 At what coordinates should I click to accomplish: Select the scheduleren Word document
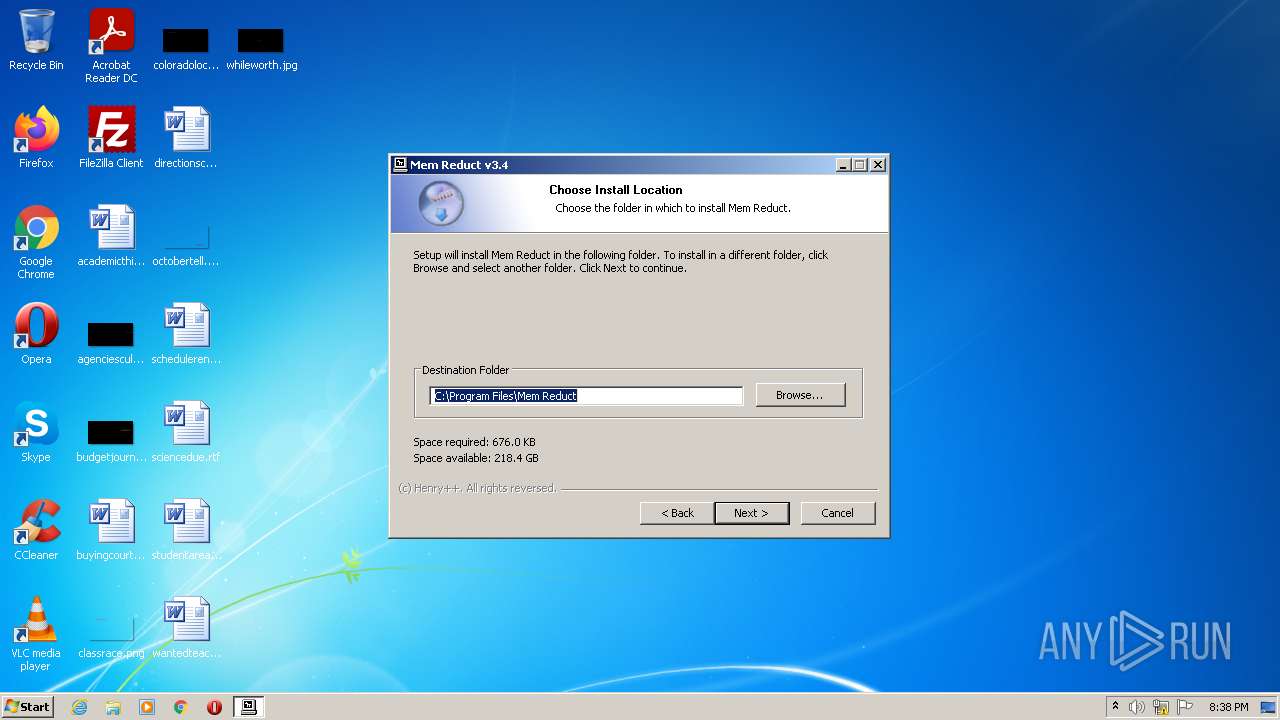(186, 334)
